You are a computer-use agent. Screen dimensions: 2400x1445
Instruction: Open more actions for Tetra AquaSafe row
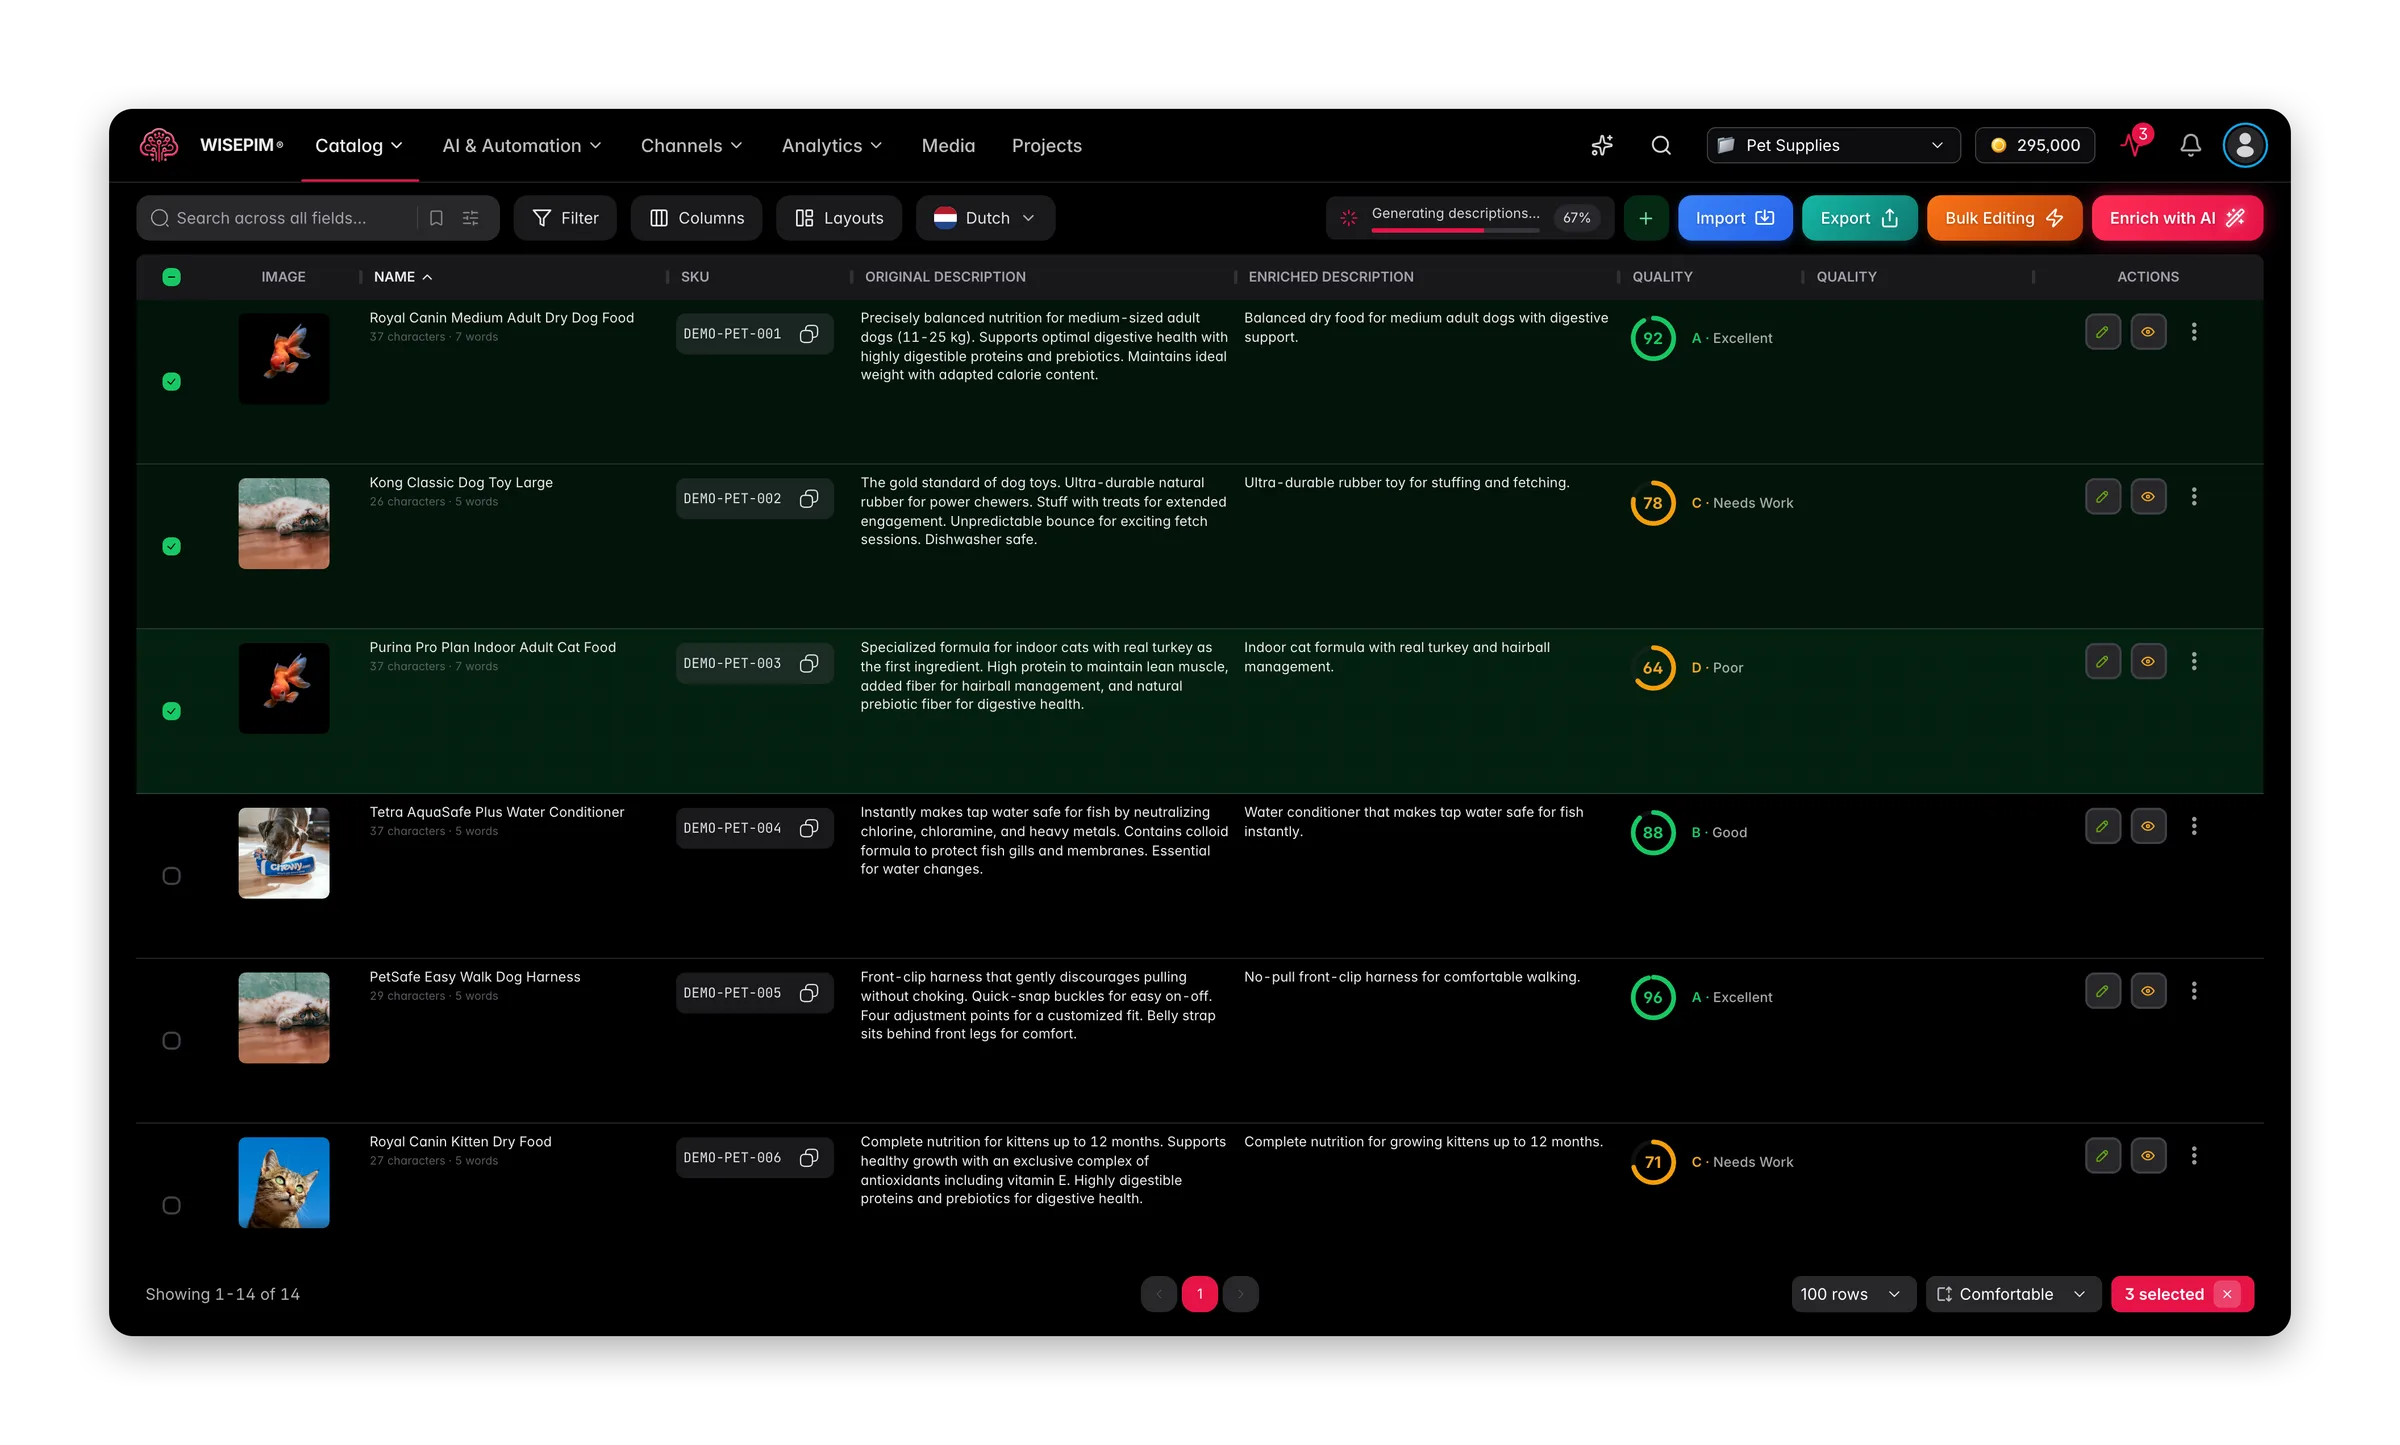[2194, 827]
